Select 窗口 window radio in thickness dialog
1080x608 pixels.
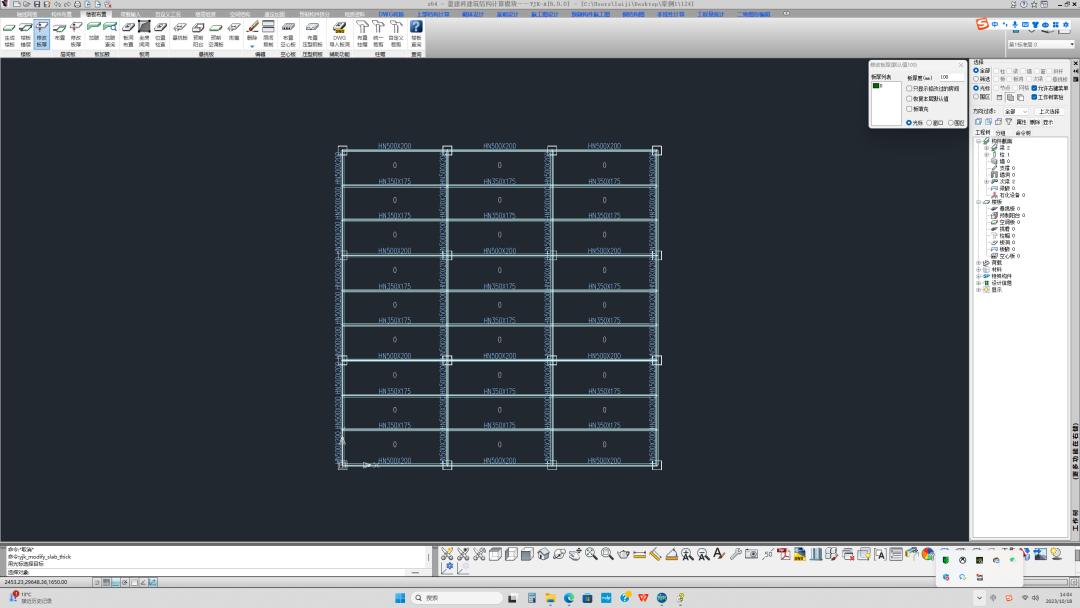(x=930, y=123)
